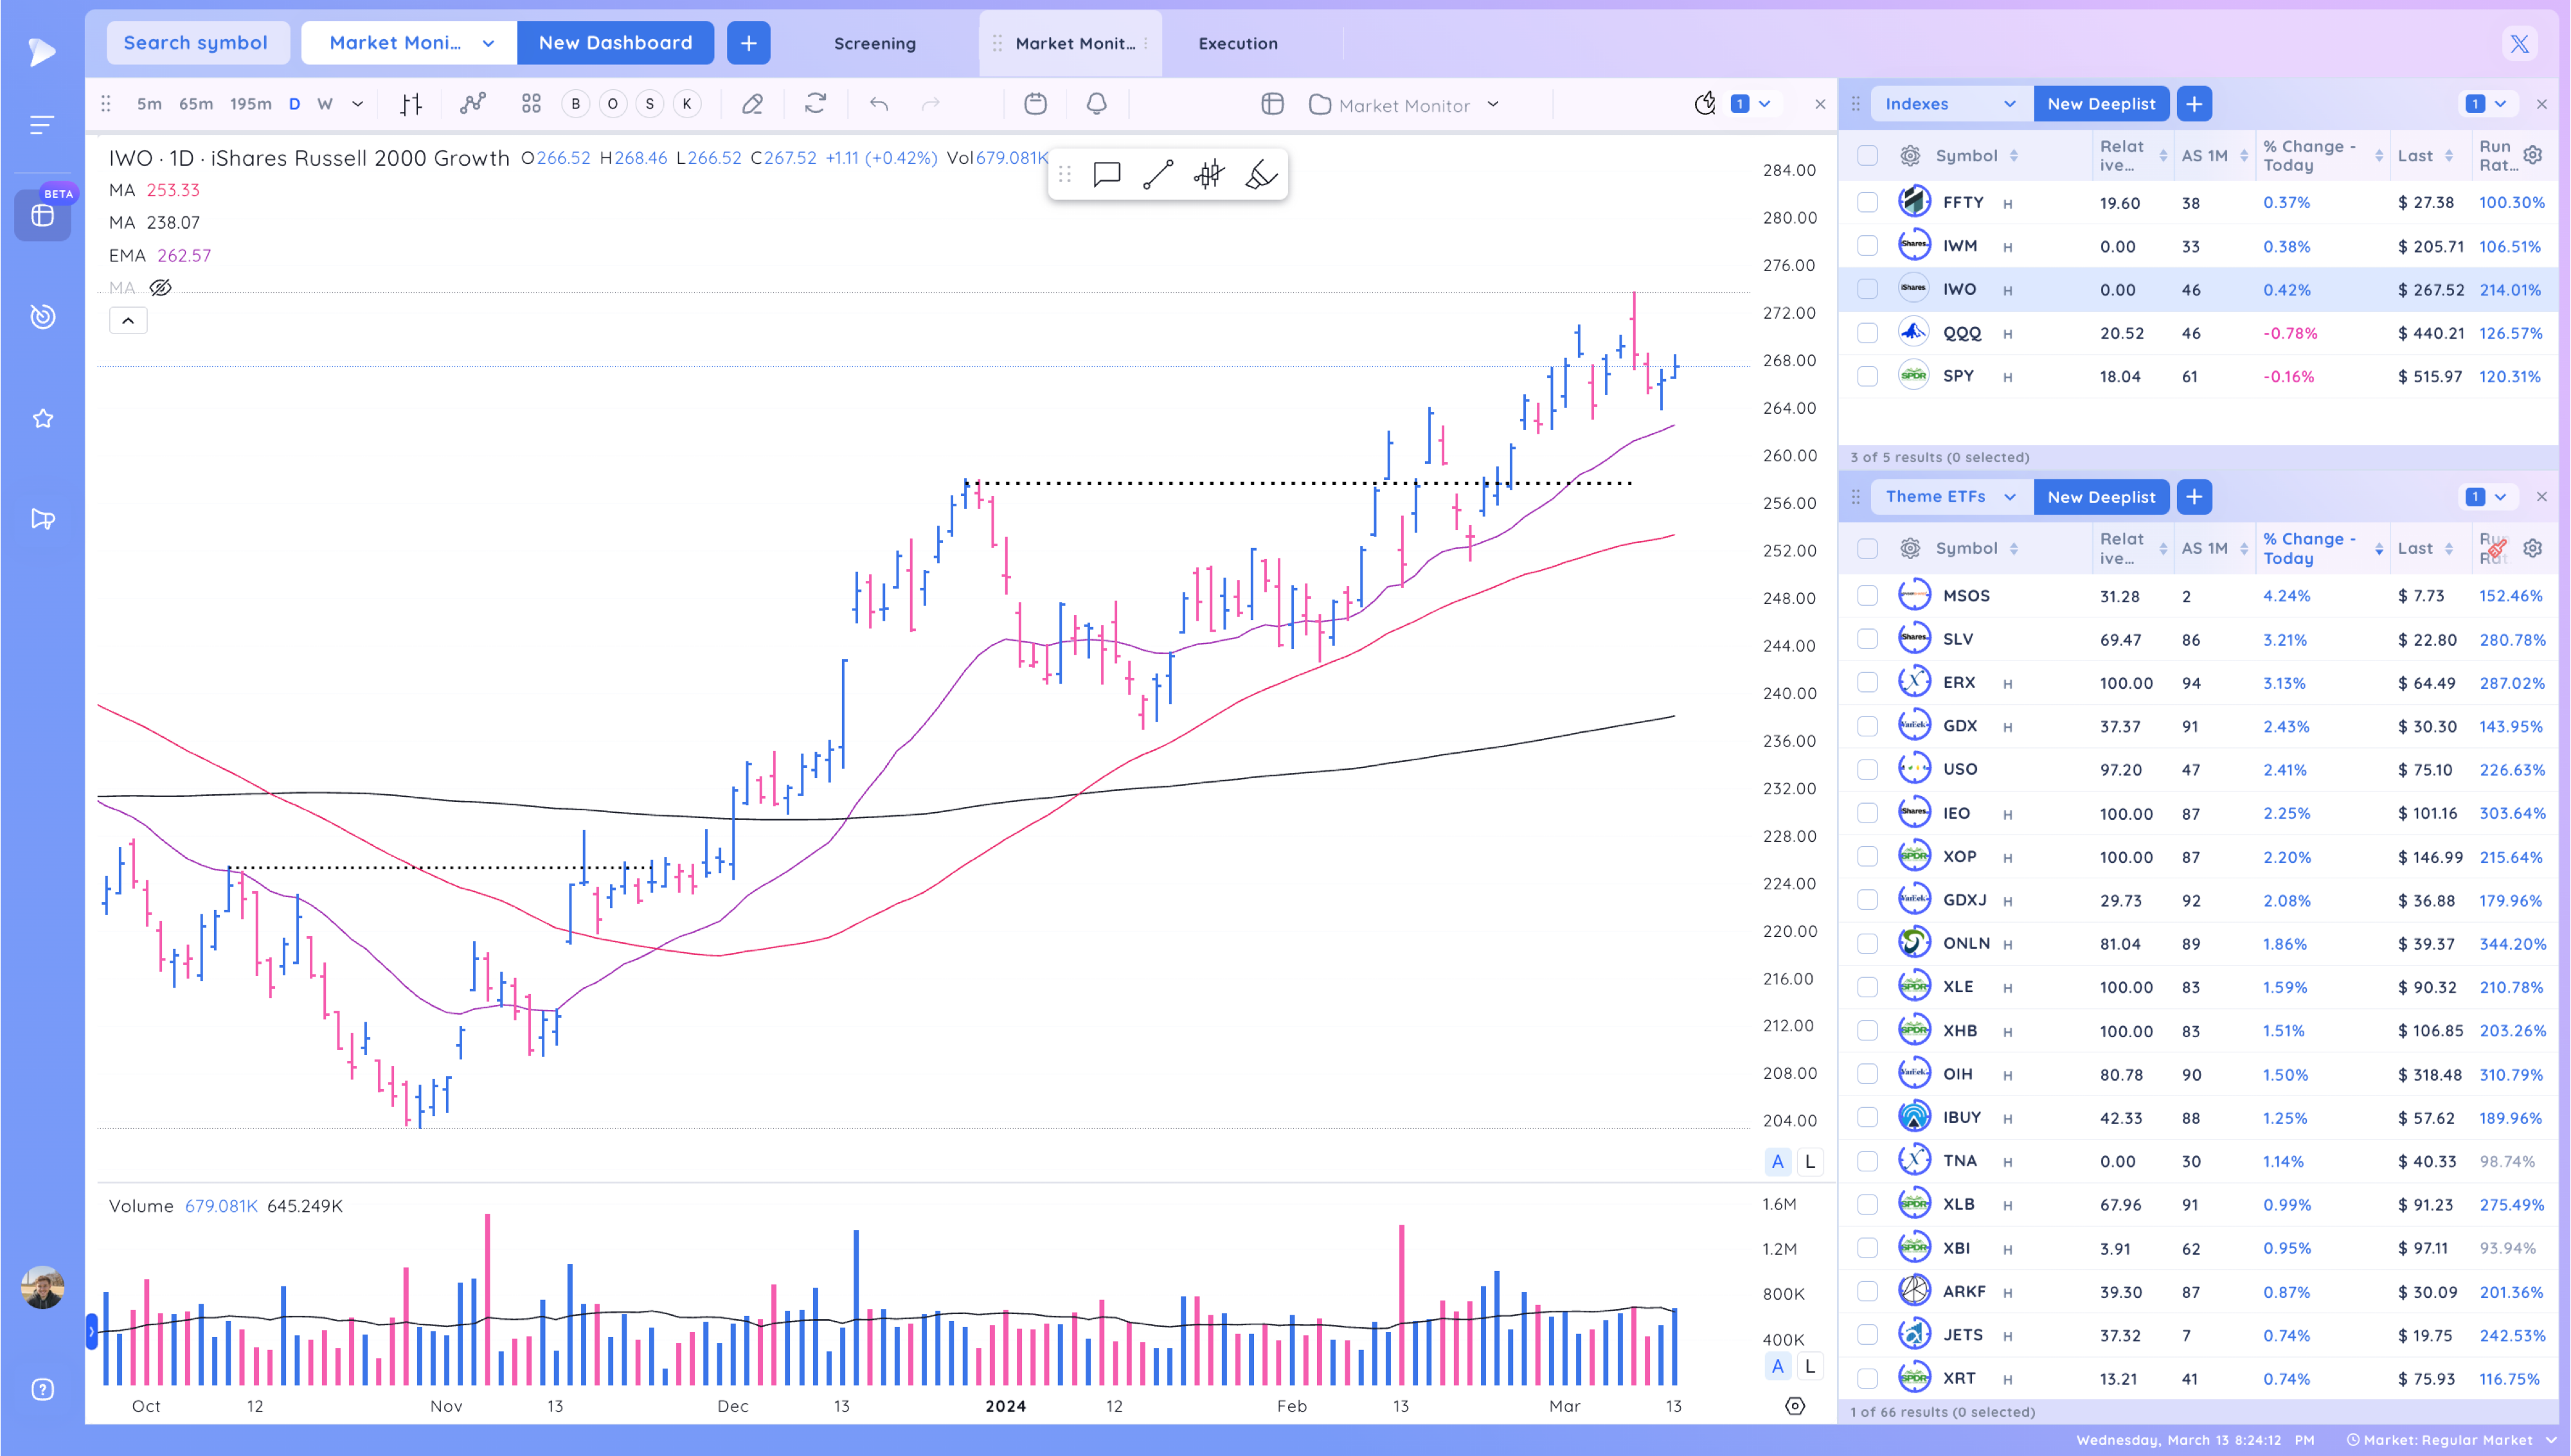This screenshot has width=2571, height=1456.
Task: Expand the timeframe dropdown chevron after W
Action: (357, 104)
